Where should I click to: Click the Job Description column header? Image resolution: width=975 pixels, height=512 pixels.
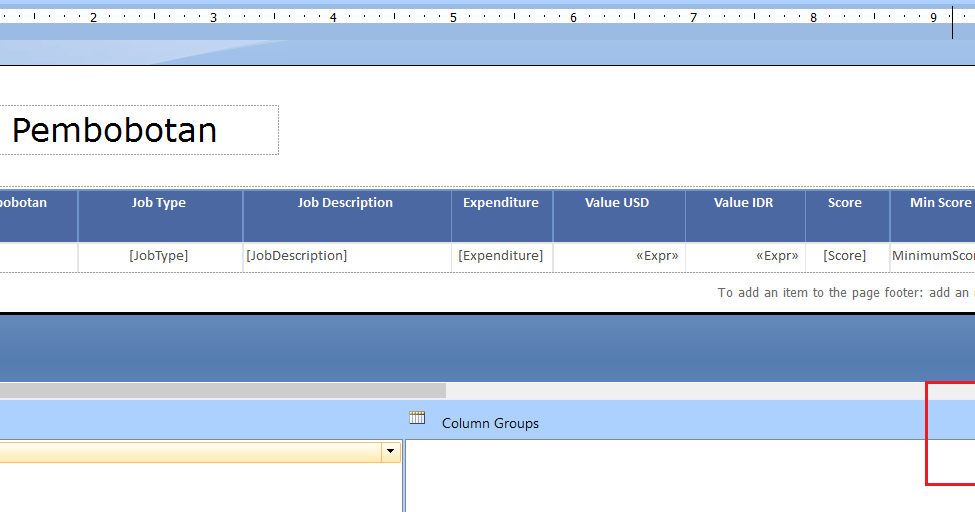[347, 216]
